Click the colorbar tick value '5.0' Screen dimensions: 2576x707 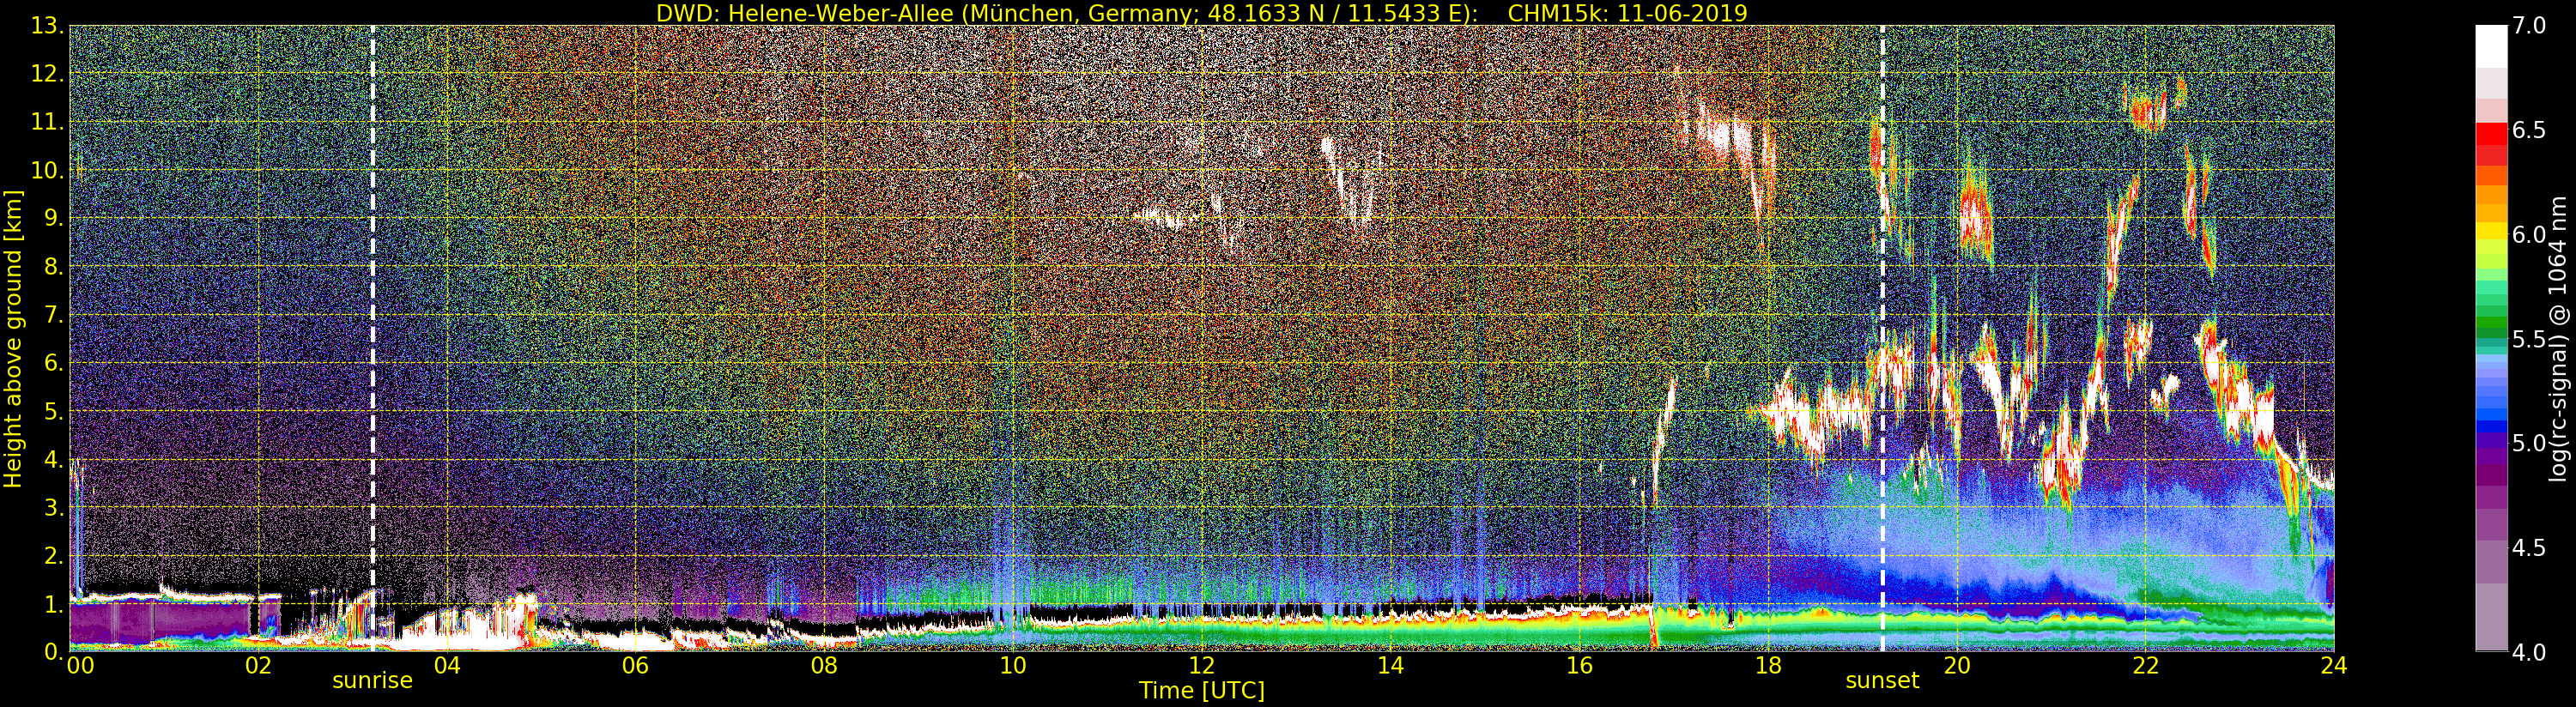(2529, 443)
